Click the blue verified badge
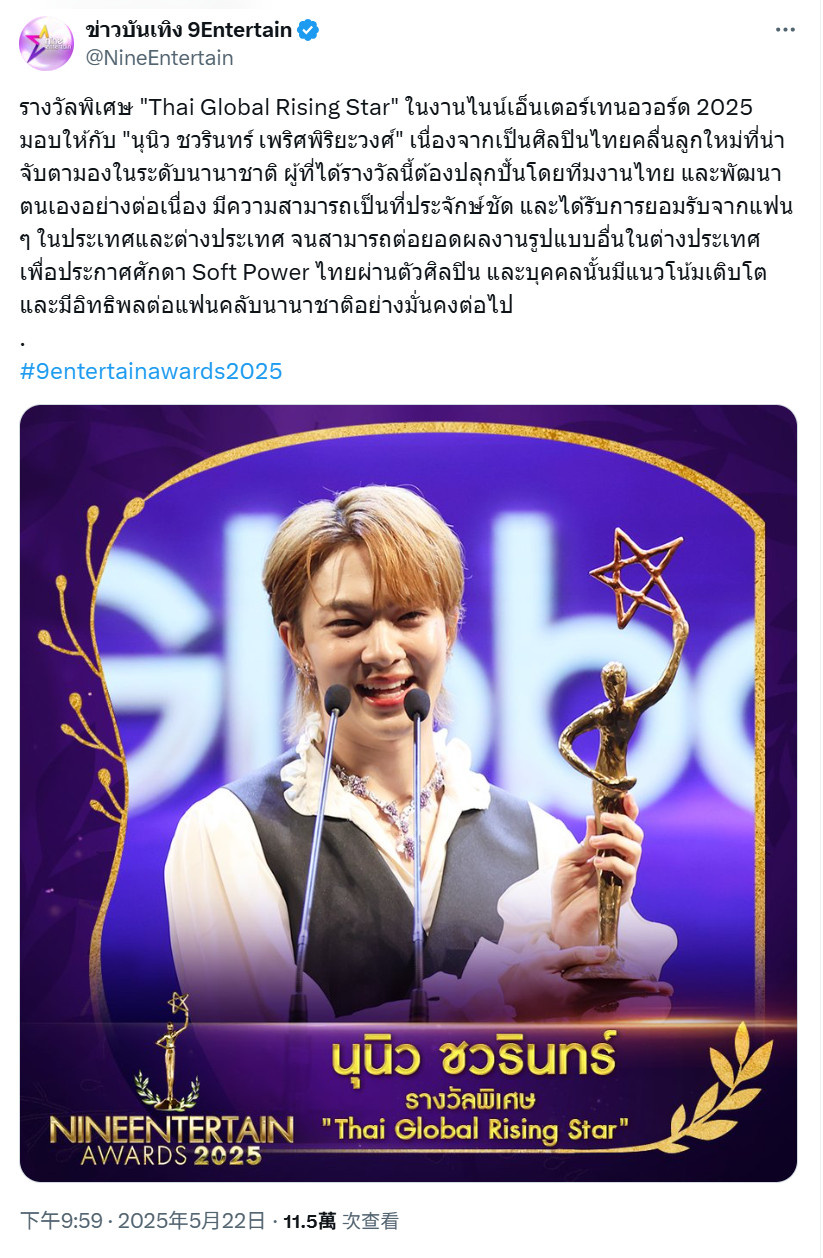This screenshot has height=1258, width=823. pyautogui.click(x=308, y=30)
